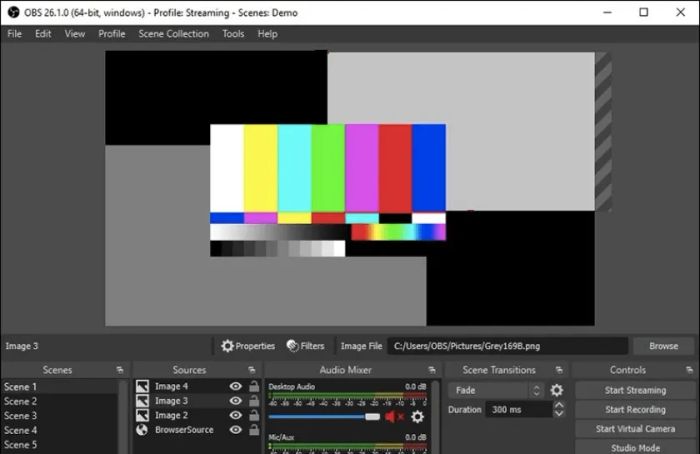Enable Studio Mode
700x454 pixels.
tap(635, 448)
